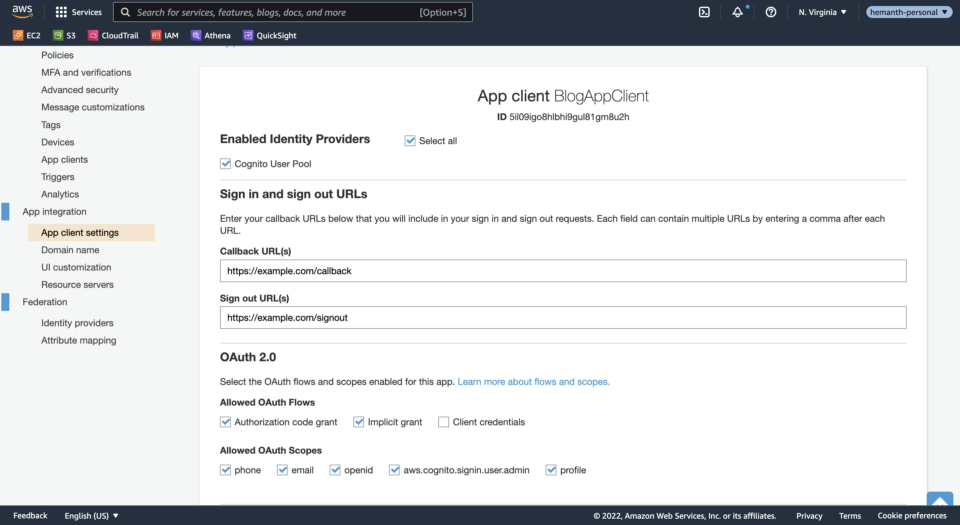Click into Callback URL(s) field
The width and height of the screenshot is (960, 525).
coord(563,271)
